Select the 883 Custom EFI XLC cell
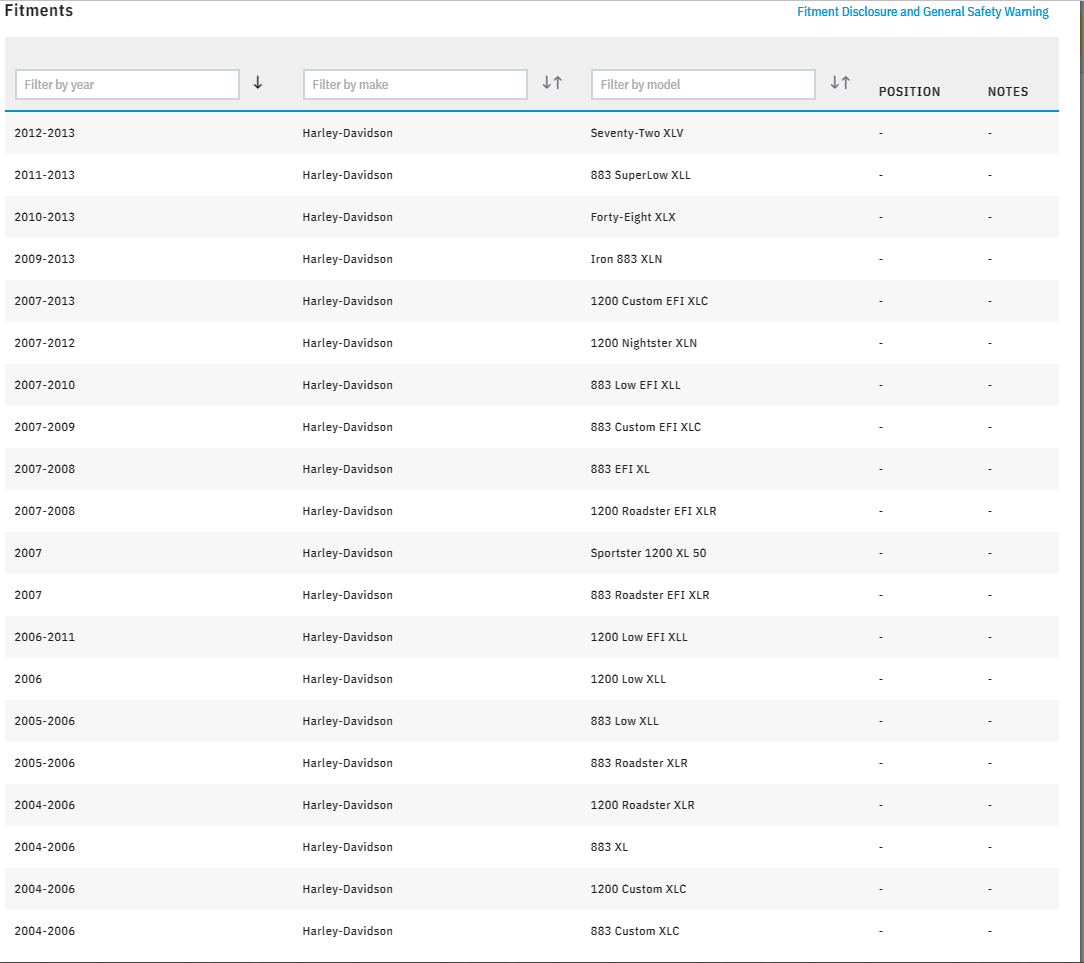 [646, 427]
